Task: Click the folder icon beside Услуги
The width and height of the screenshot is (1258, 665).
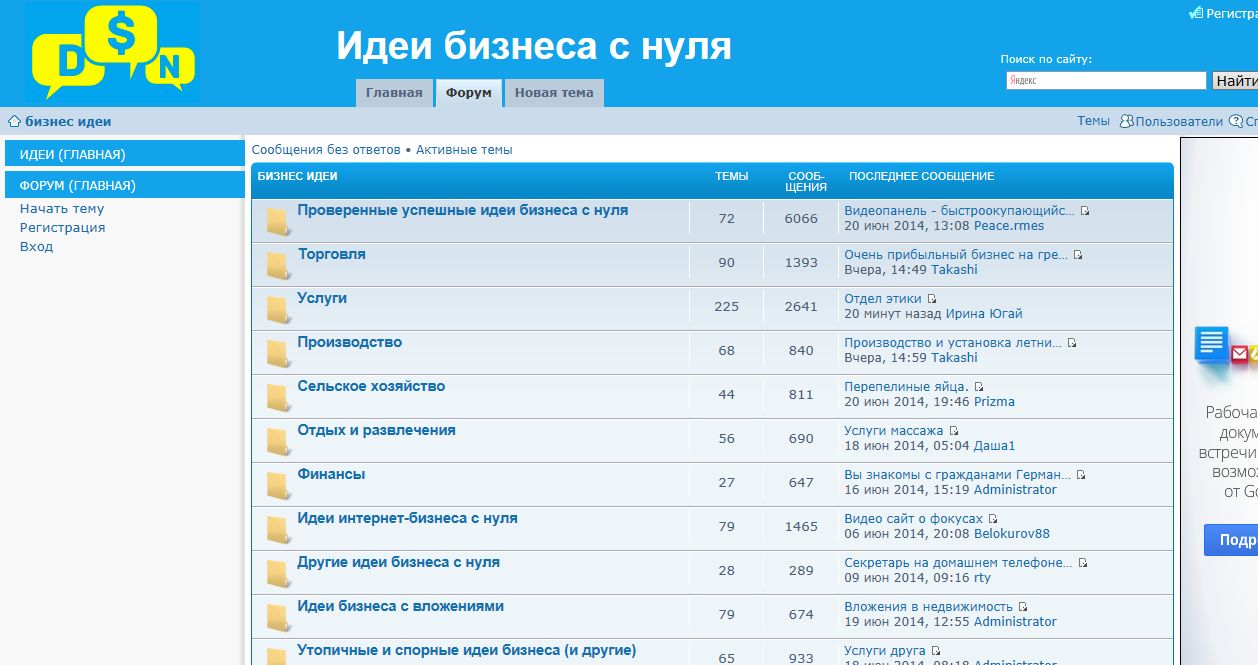Action: point(278,309)
